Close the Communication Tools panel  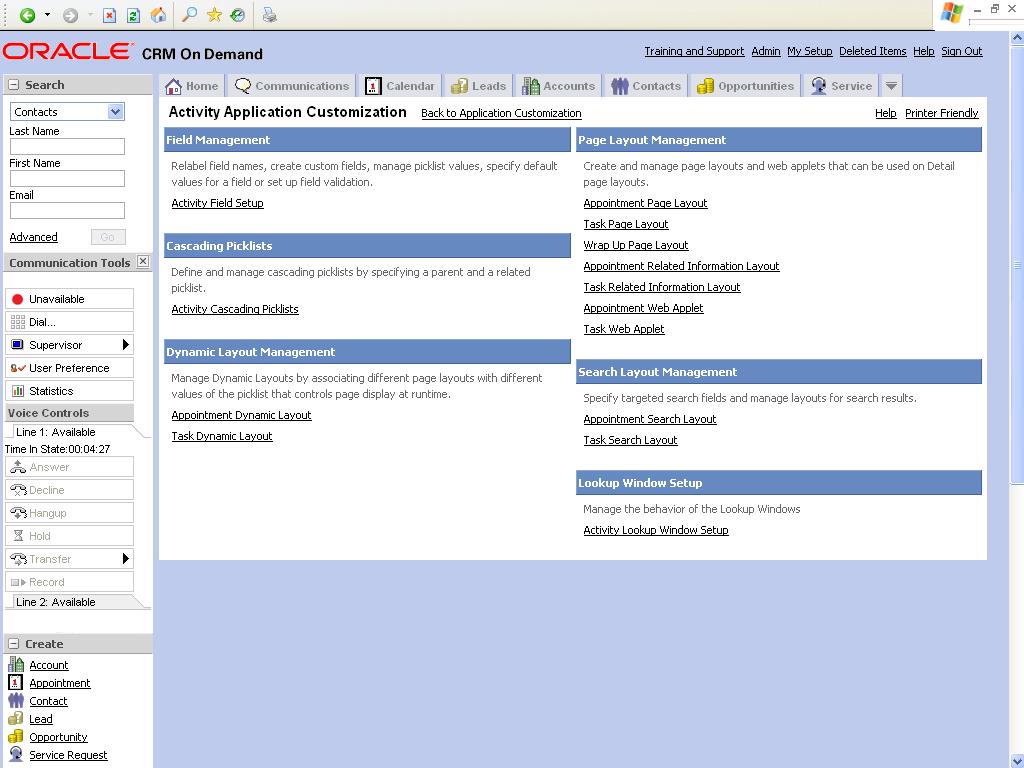click(143, 262)
